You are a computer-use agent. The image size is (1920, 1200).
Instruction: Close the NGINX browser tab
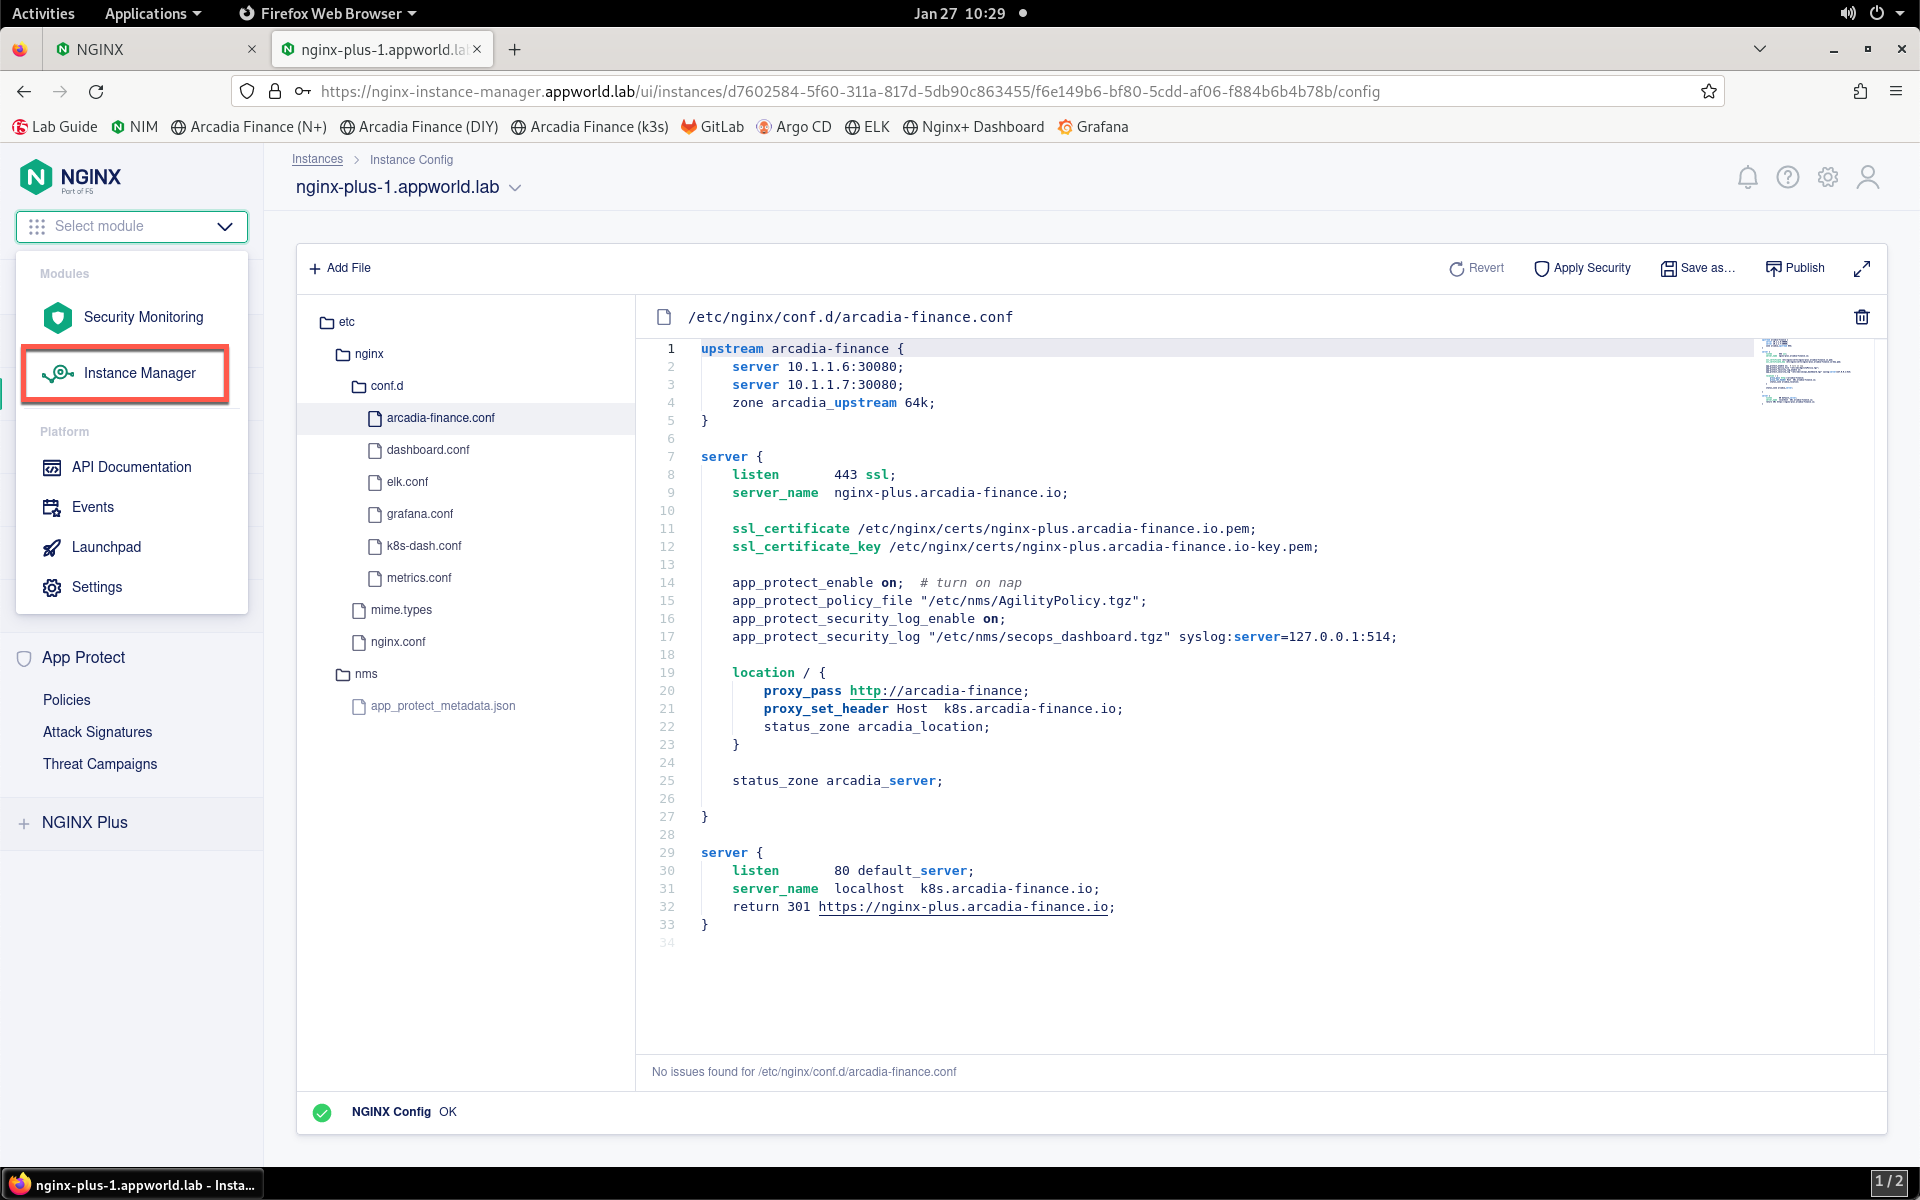tap(251, 49)
